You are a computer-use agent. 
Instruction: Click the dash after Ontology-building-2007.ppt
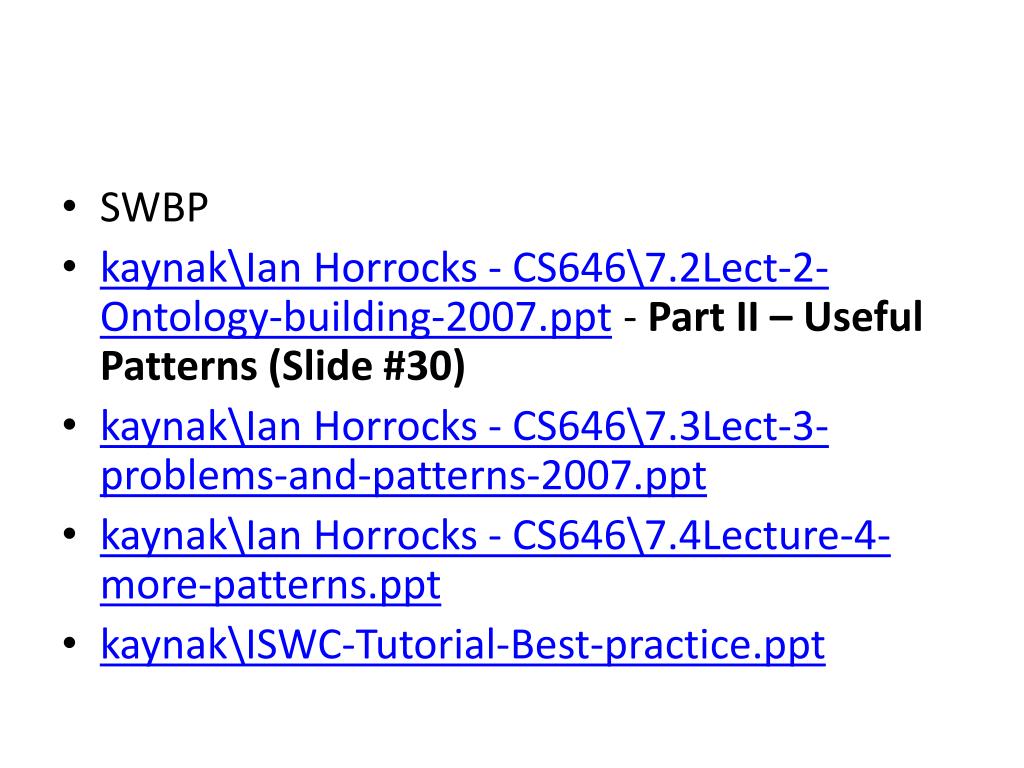click(x=630, y=321)
